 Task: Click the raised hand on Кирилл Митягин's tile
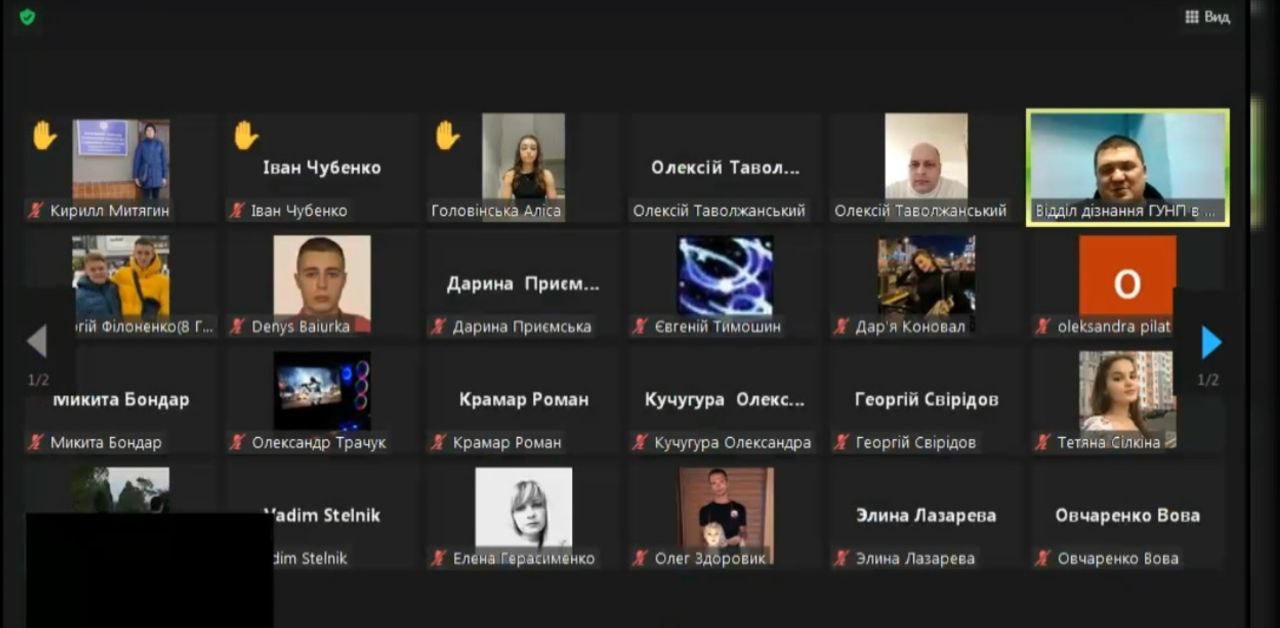[44, 135]
